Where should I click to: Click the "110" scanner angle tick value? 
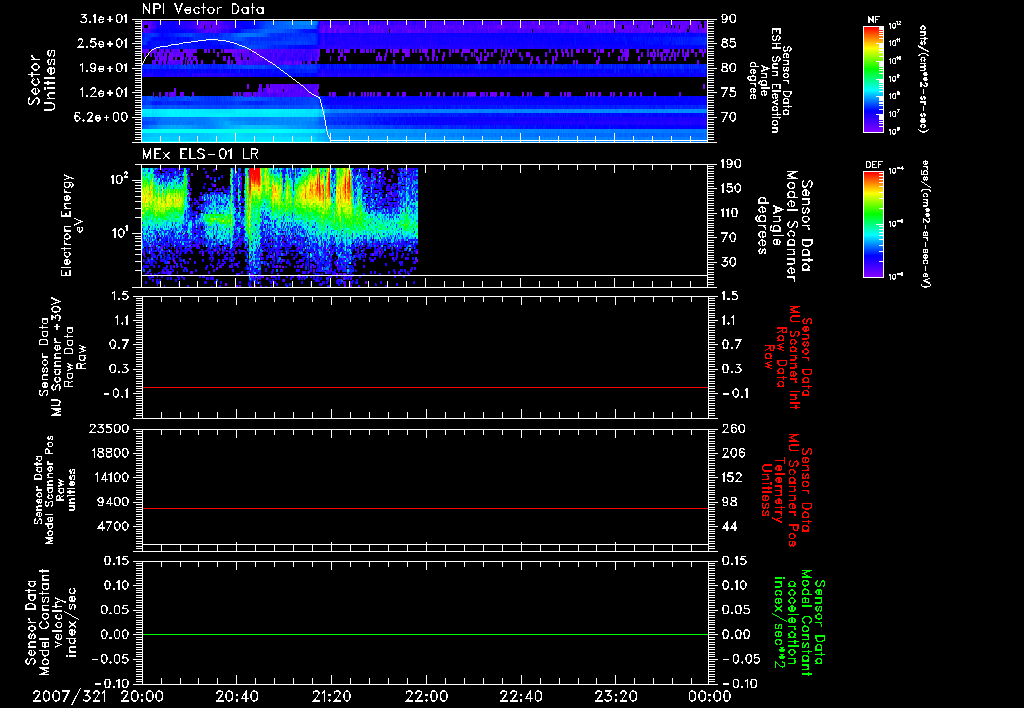pyautogui.click(x=731, y=213)
